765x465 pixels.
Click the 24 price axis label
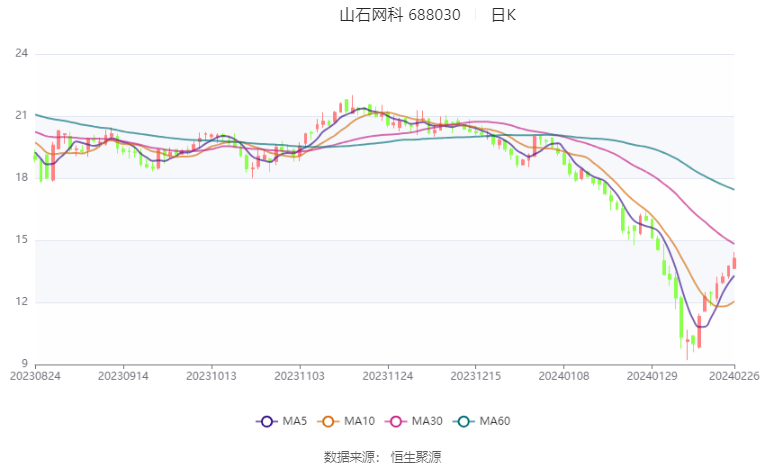[21, 53]
